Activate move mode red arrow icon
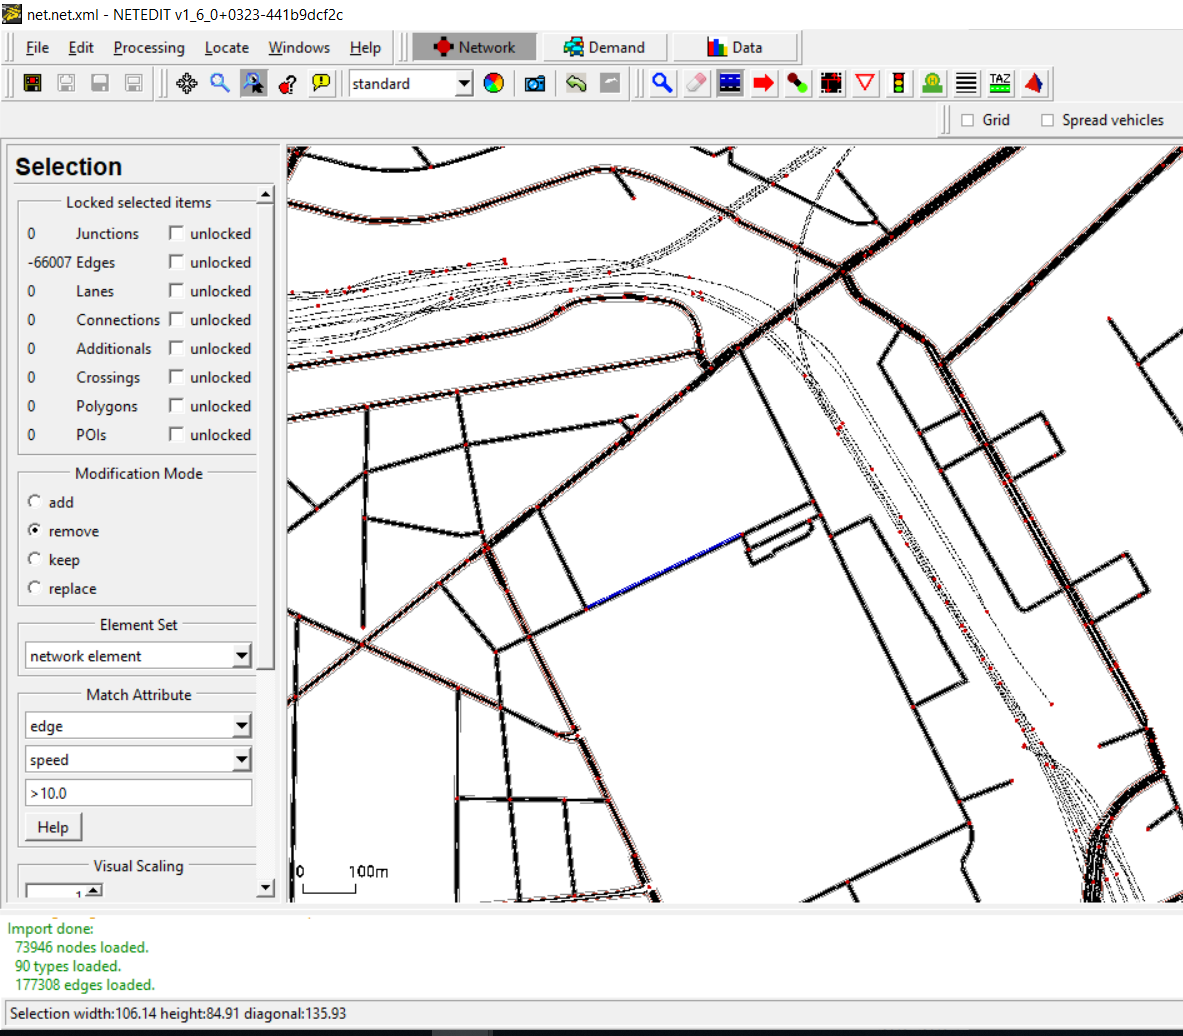This screenshot has height=1036, width=1183. (x=764, y=83)
